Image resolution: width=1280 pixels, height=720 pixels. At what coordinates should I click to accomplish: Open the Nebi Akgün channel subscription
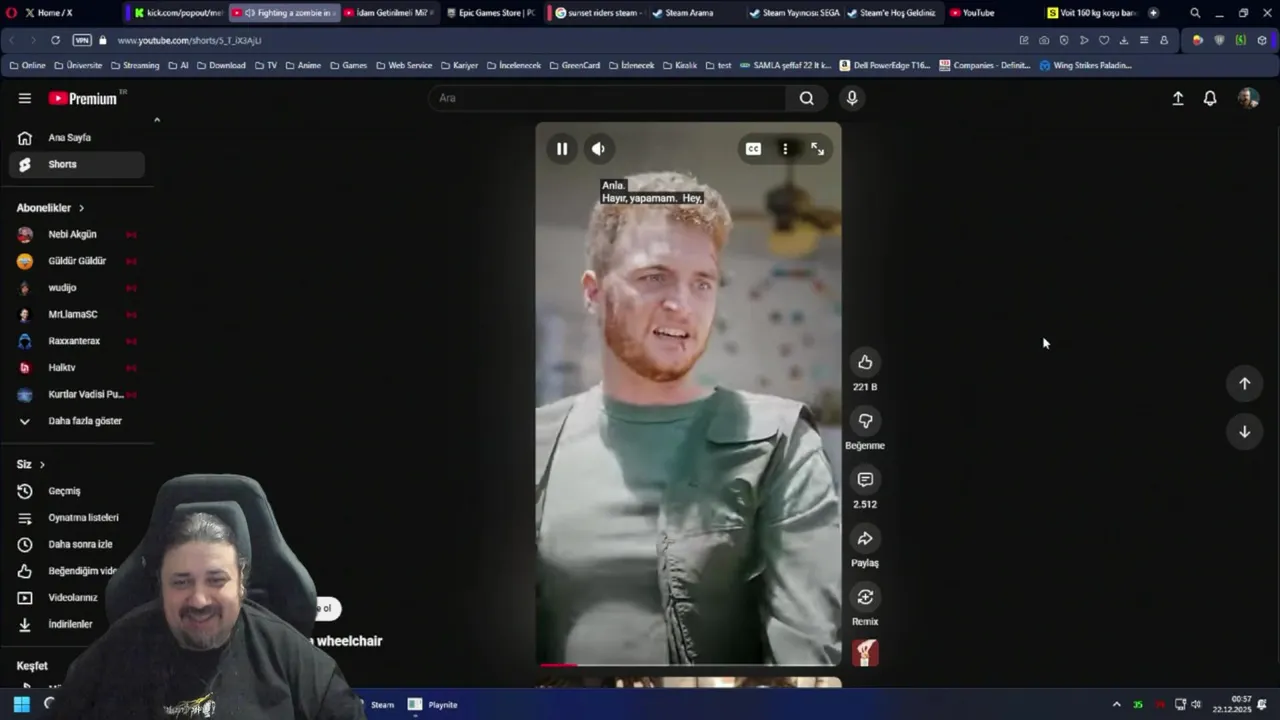76,234
